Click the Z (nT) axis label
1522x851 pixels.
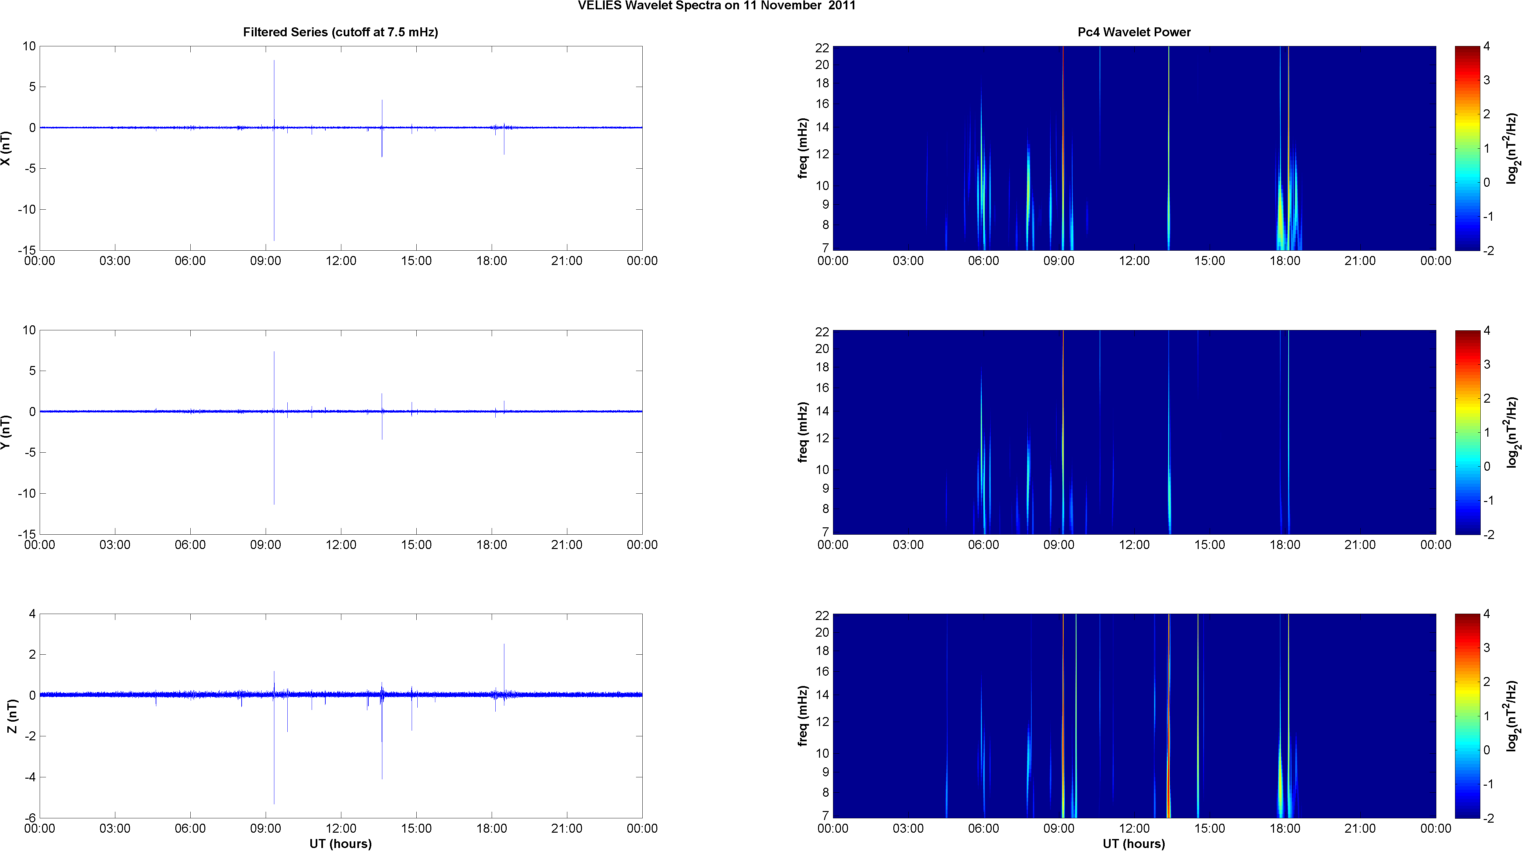pos(12,716)
